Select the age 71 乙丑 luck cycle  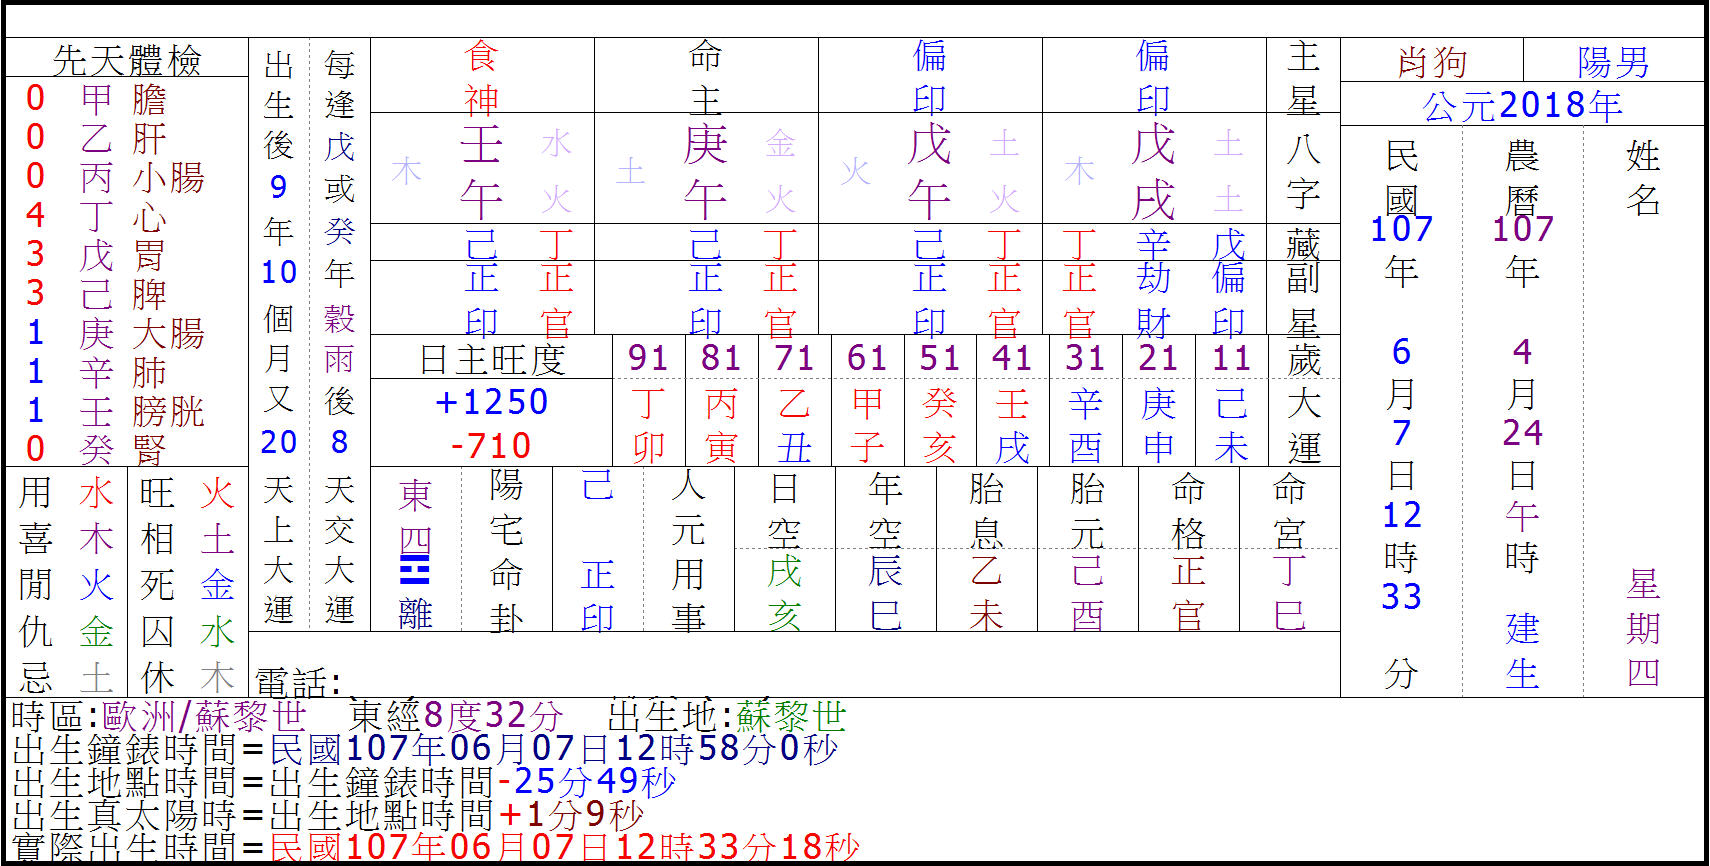pos(794,402)
